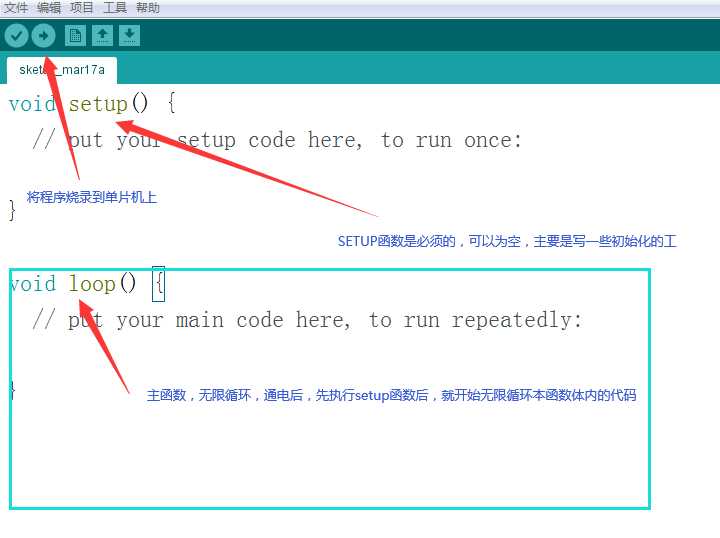Click the Verify checkmark icon

(16, 35)
